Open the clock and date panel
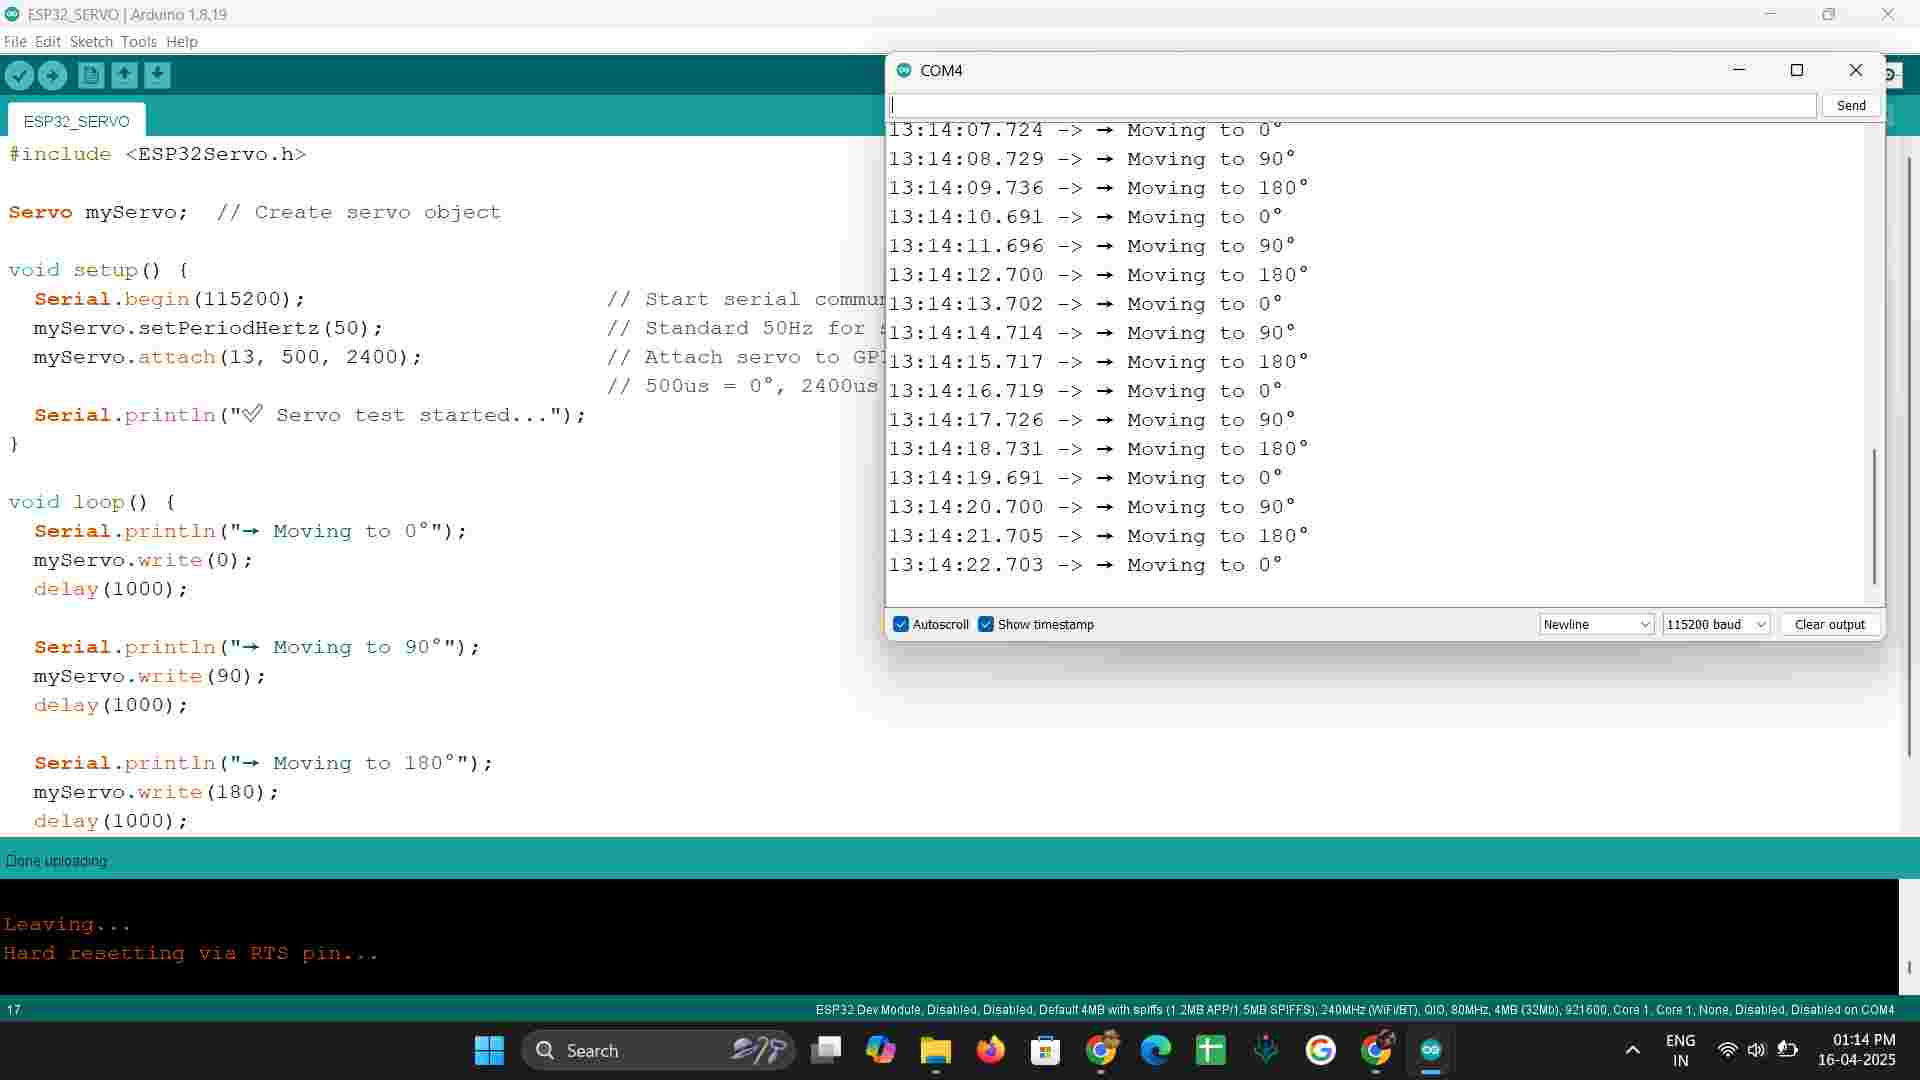The height and width of the screenshot is (1080, 1920). click(x=1856, y=1050)
